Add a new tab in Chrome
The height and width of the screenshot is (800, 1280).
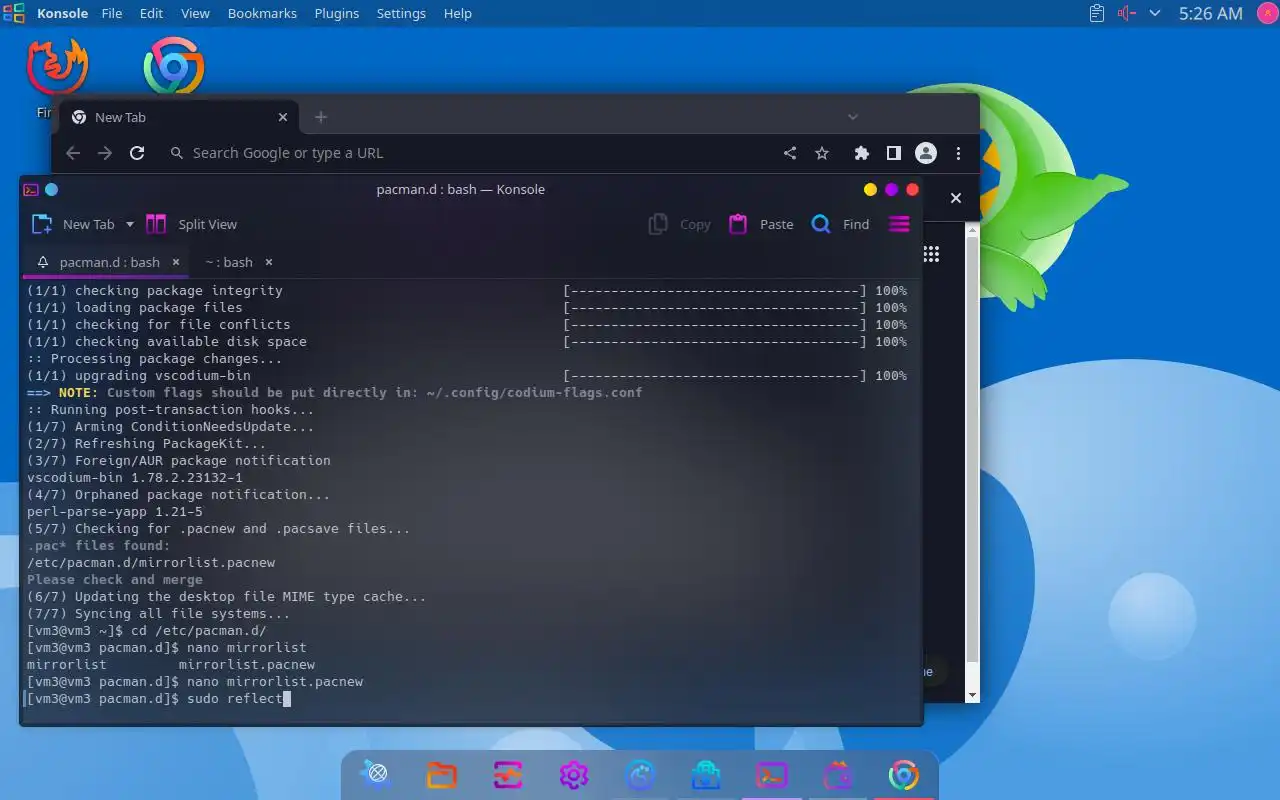[x=321, y=117]
